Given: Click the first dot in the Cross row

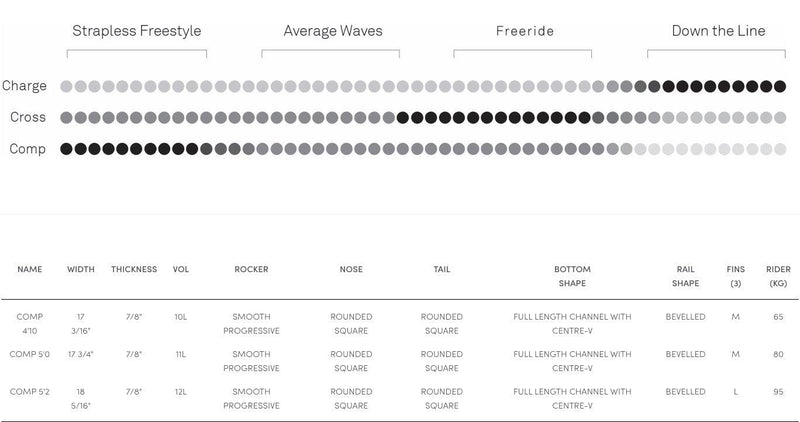Looking at the screenshot, I should [x=66, y=118].
